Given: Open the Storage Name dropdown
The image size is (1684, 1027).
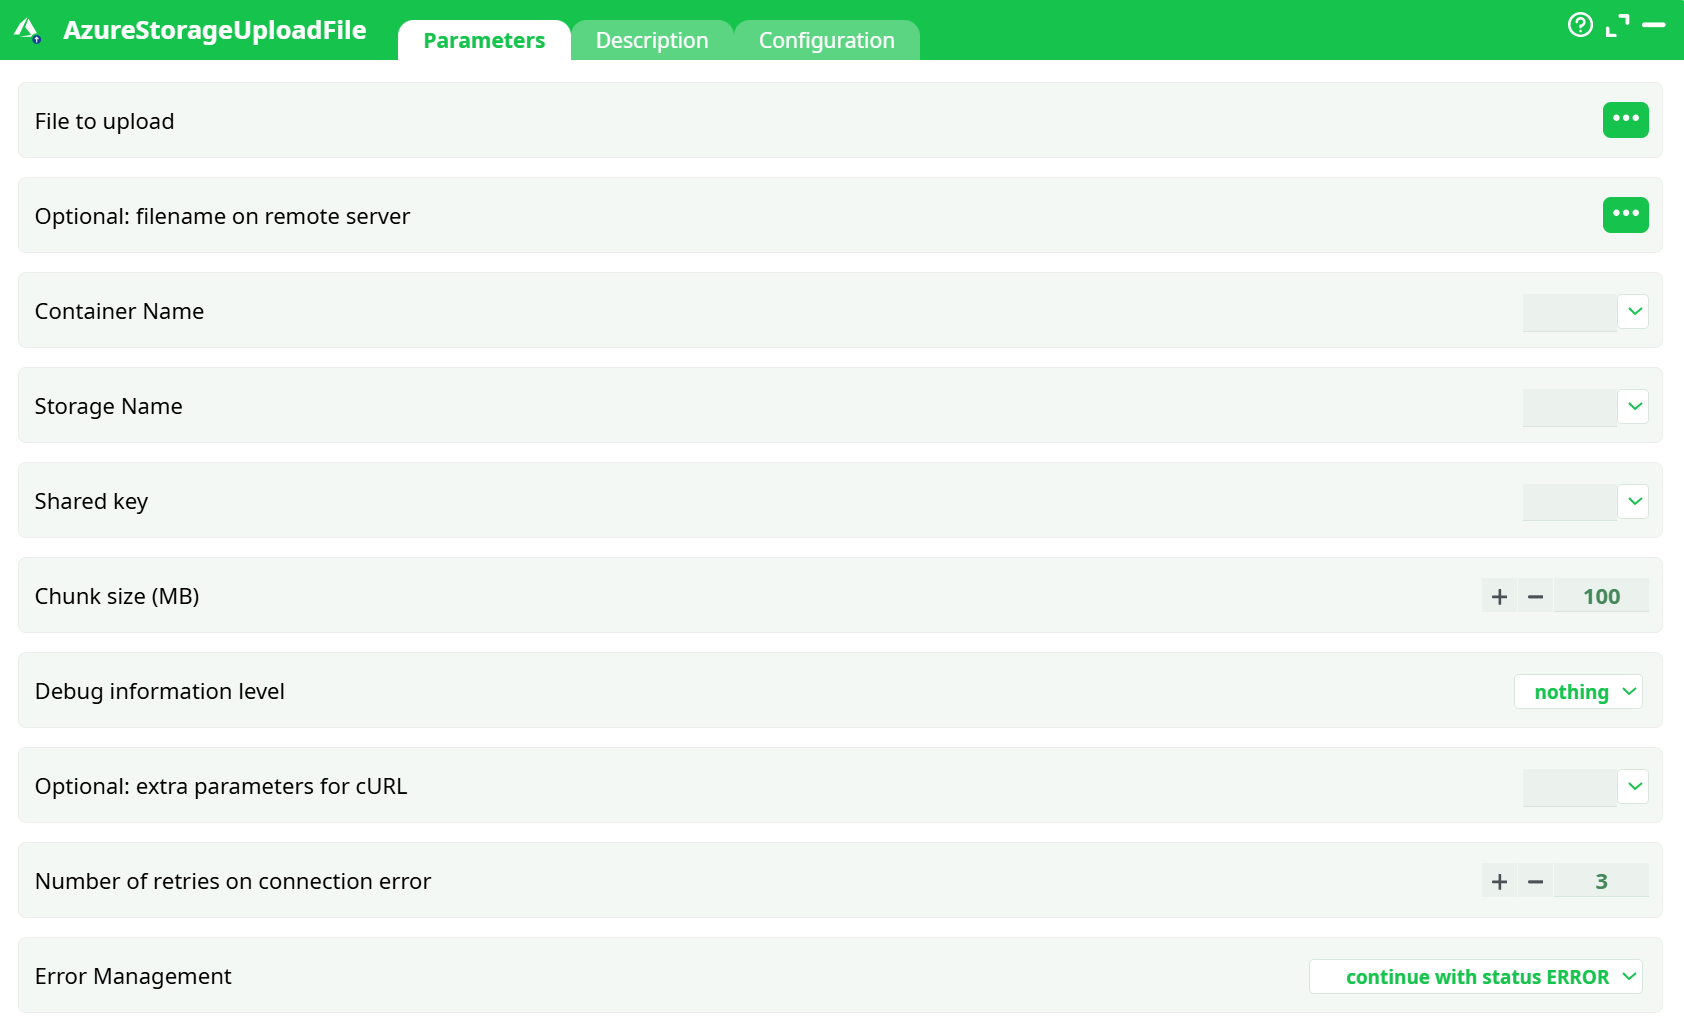Looking at the screenshot, I should 1634,406.
